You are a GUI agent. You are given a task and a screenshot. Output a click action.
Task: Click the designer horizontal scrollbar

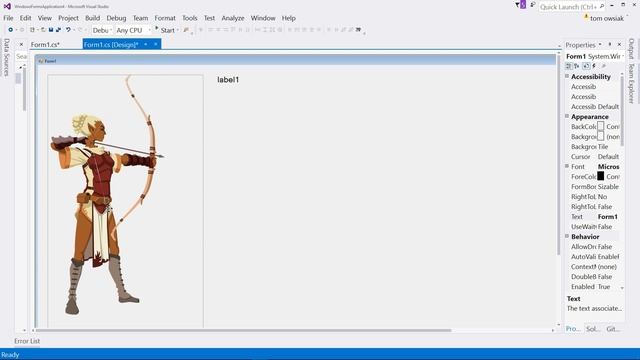(243, 330)
